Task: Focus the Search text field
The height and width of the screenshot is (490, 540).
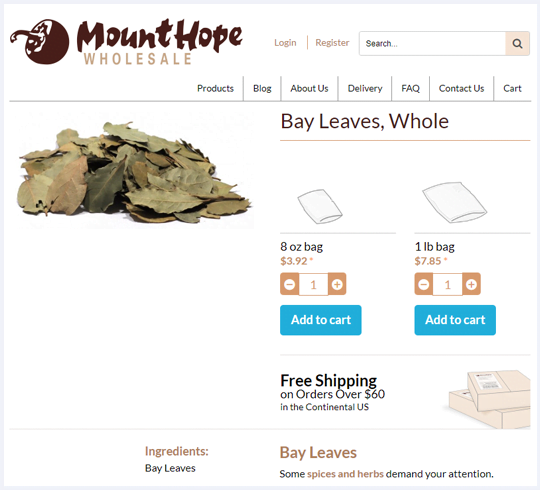Action: click(x=433, y=43)
